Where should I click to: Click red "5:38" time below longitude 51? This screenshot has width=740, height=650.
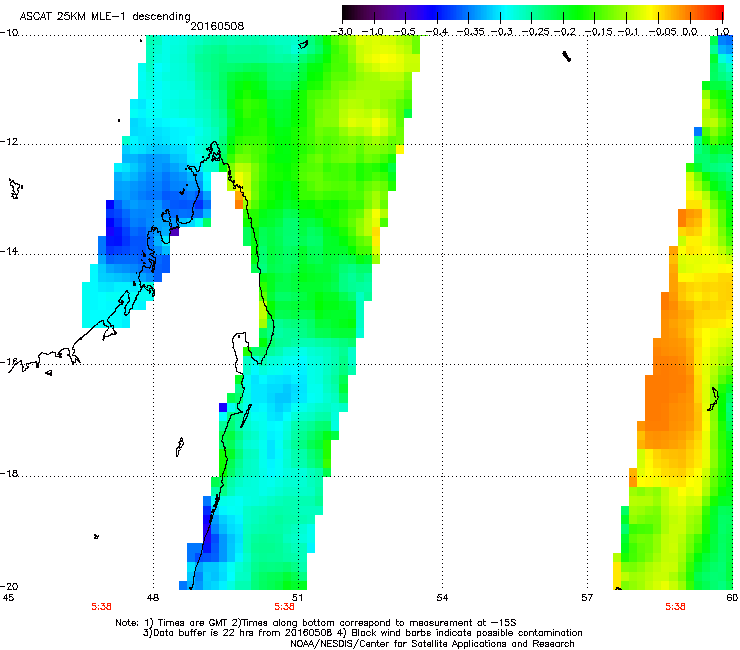[285, 607]
